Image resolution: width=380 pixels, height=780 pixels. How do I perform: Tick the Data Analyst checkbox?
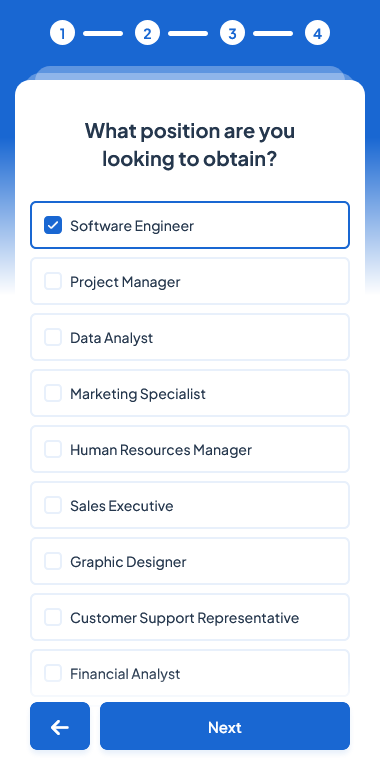click(53, 337)
